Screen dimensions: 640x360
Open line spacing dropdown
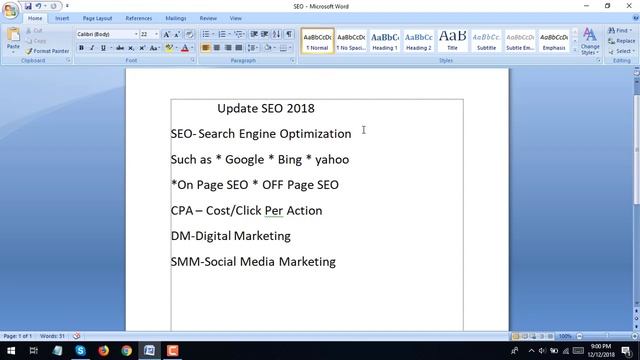click(x=253, y=48)
